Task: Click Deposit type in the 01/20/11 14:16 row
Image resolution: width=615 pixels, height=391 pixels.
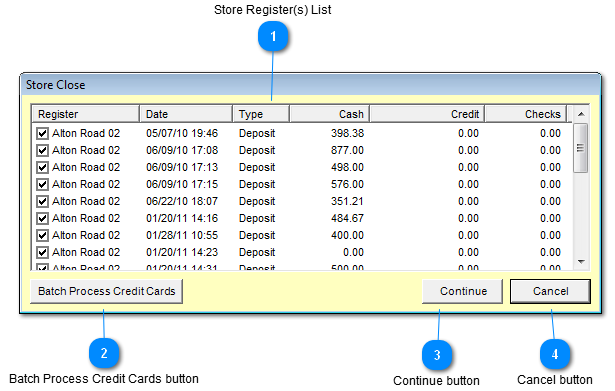Action: pyautogui.click(x=257, y=218)
